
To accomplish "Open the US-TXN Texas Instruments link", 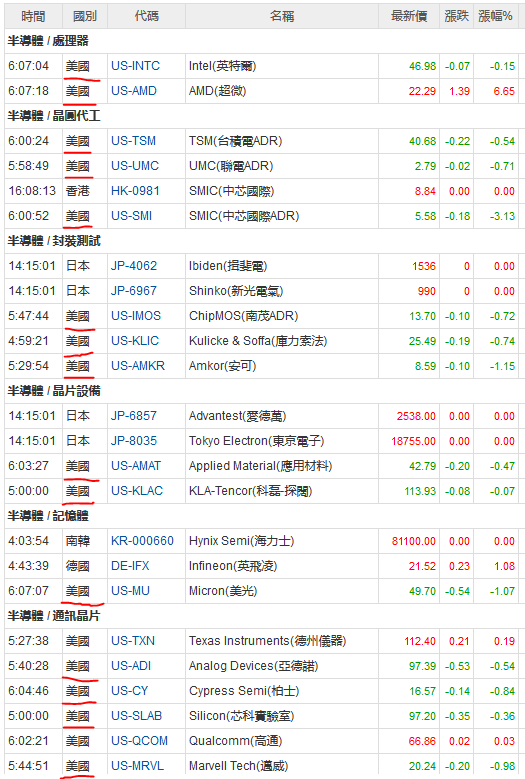I will pos(133,641).
